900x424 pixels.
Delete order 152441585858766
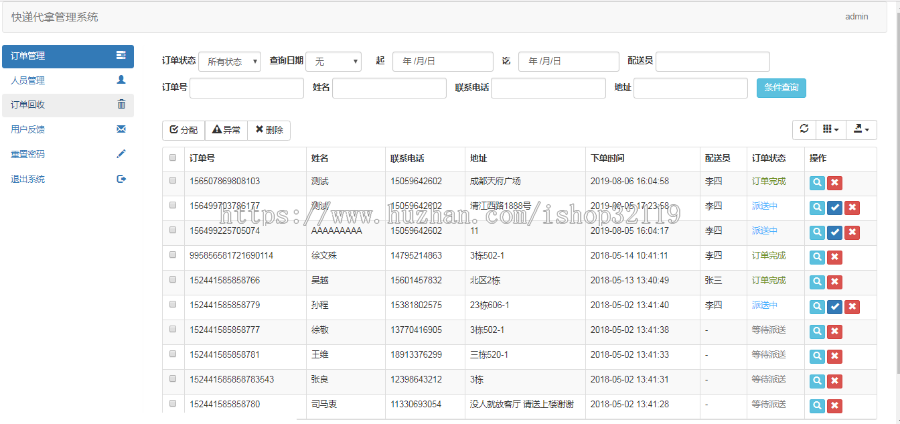point(835,282)
